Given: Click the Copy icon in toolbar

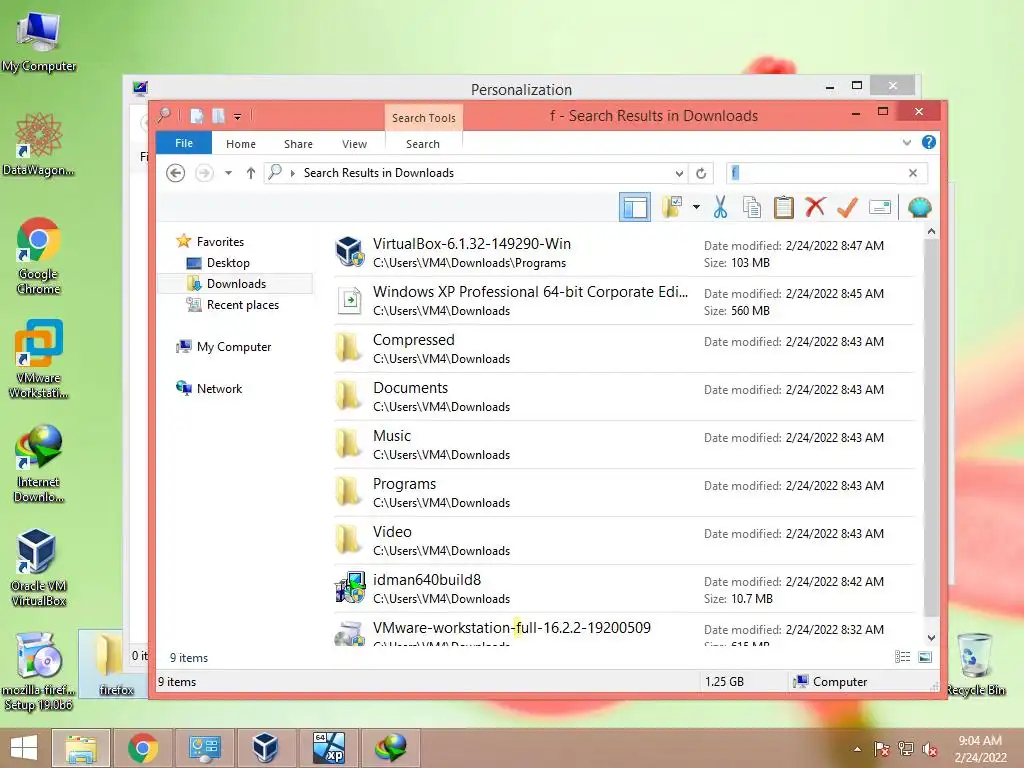Looking at the screenshot, I should pyautogui.click(x=752, y=208).
